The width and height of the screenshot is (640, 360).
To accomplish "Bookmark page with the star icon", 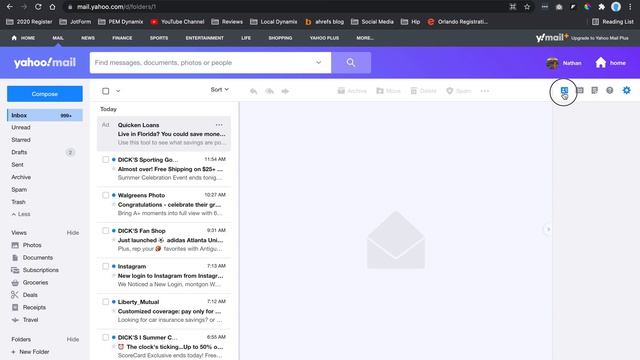I will [527, 7].
